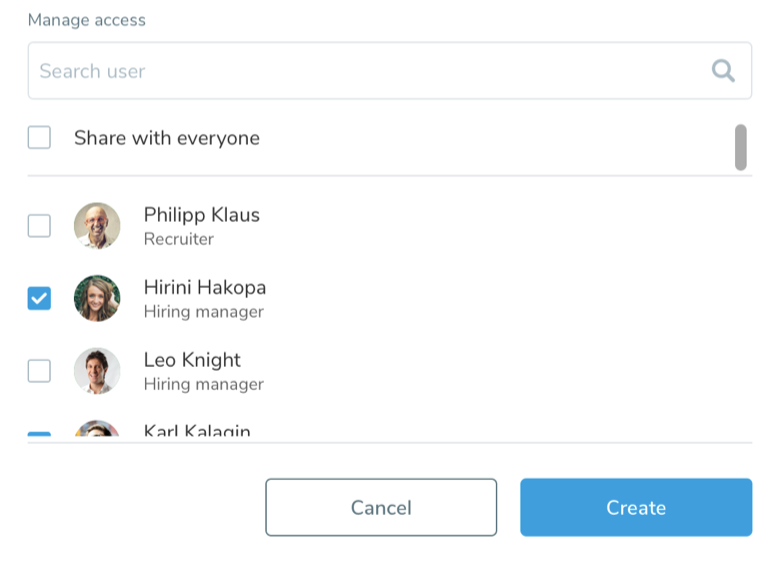Toggle Karl Kalagin's partially visible checkbox
Screen dimensions: 778x562
(x=39, y=435)
